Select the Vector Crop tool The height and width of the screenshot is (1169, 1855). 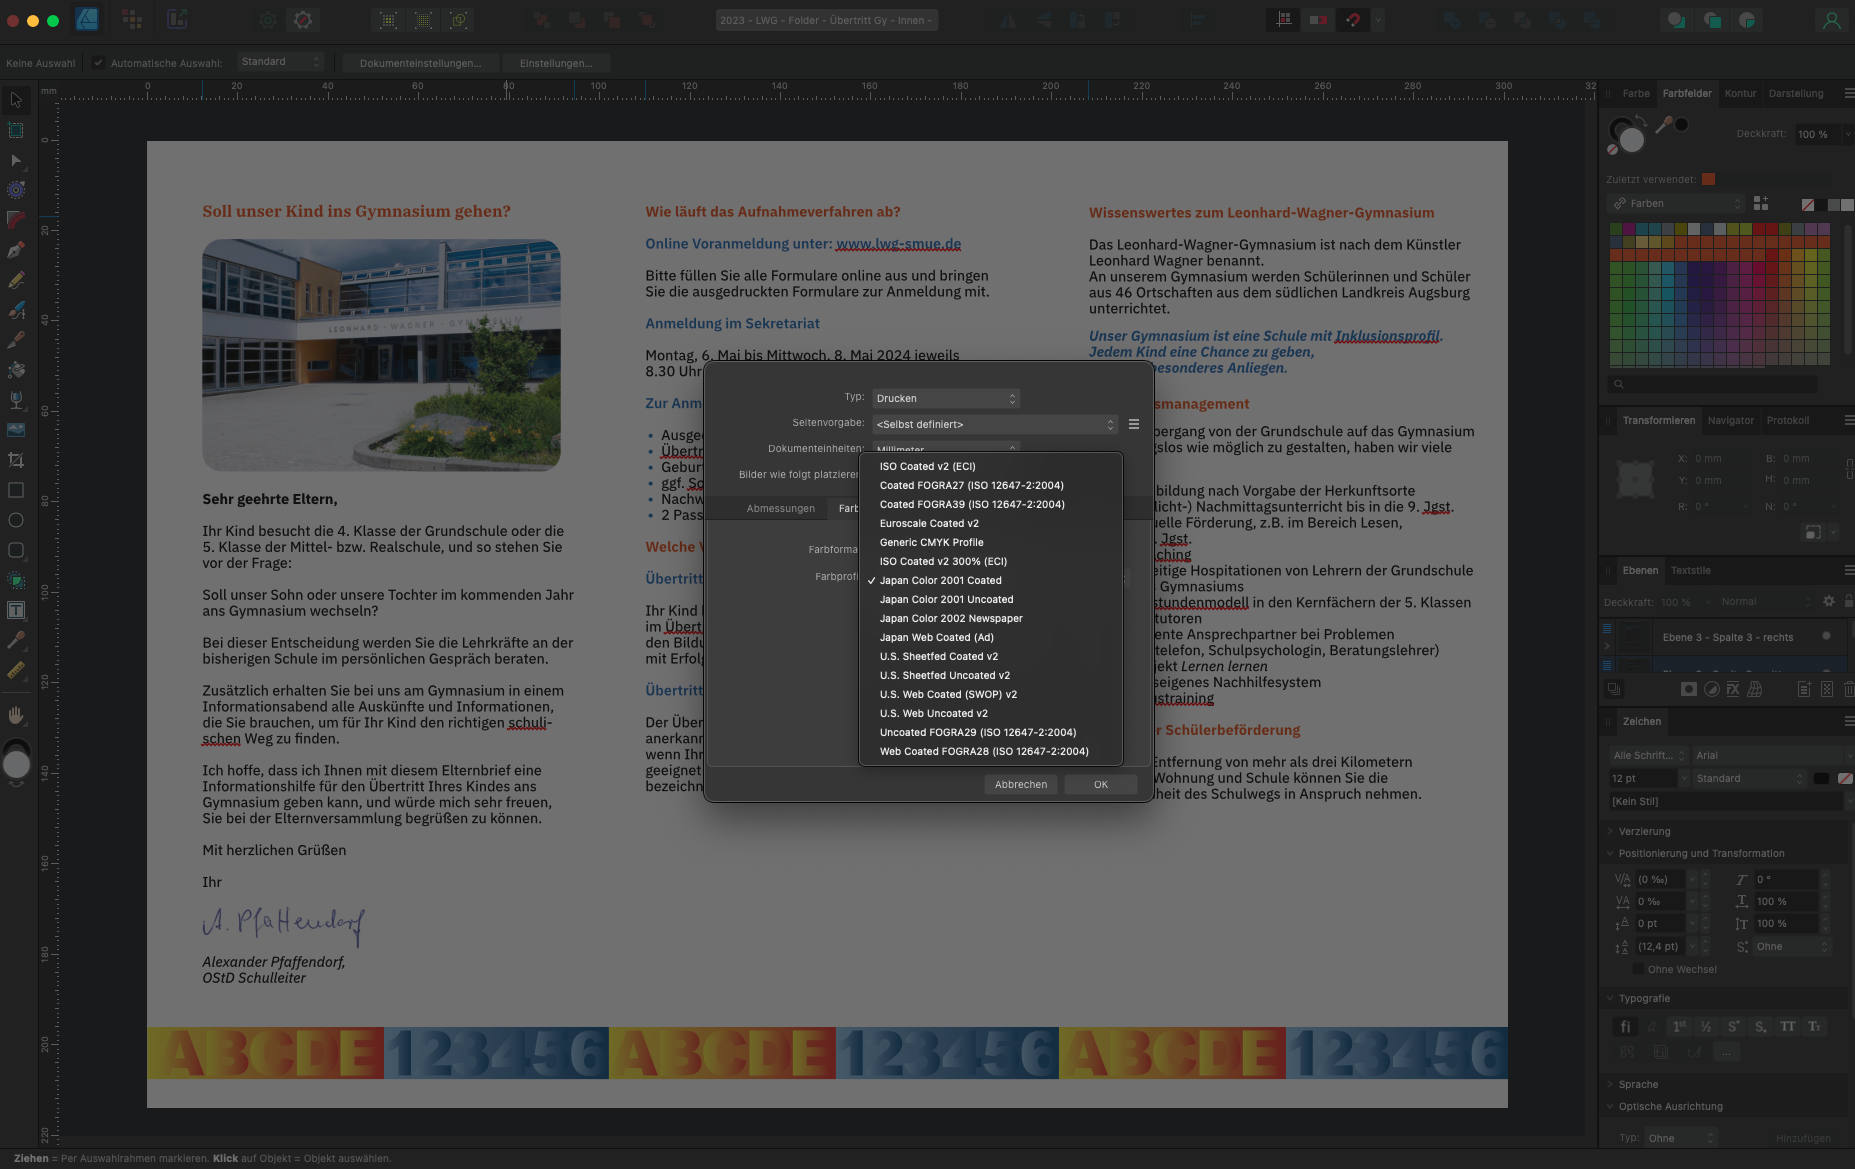click(16, 460)
